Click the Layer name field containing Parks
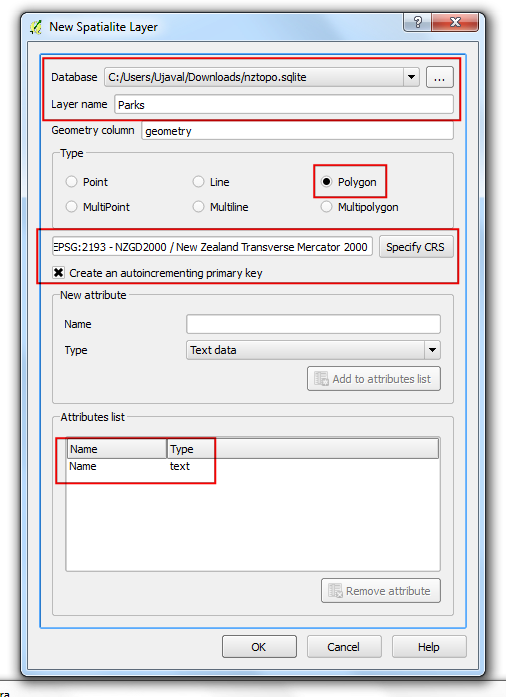 (x=284, y=105)
